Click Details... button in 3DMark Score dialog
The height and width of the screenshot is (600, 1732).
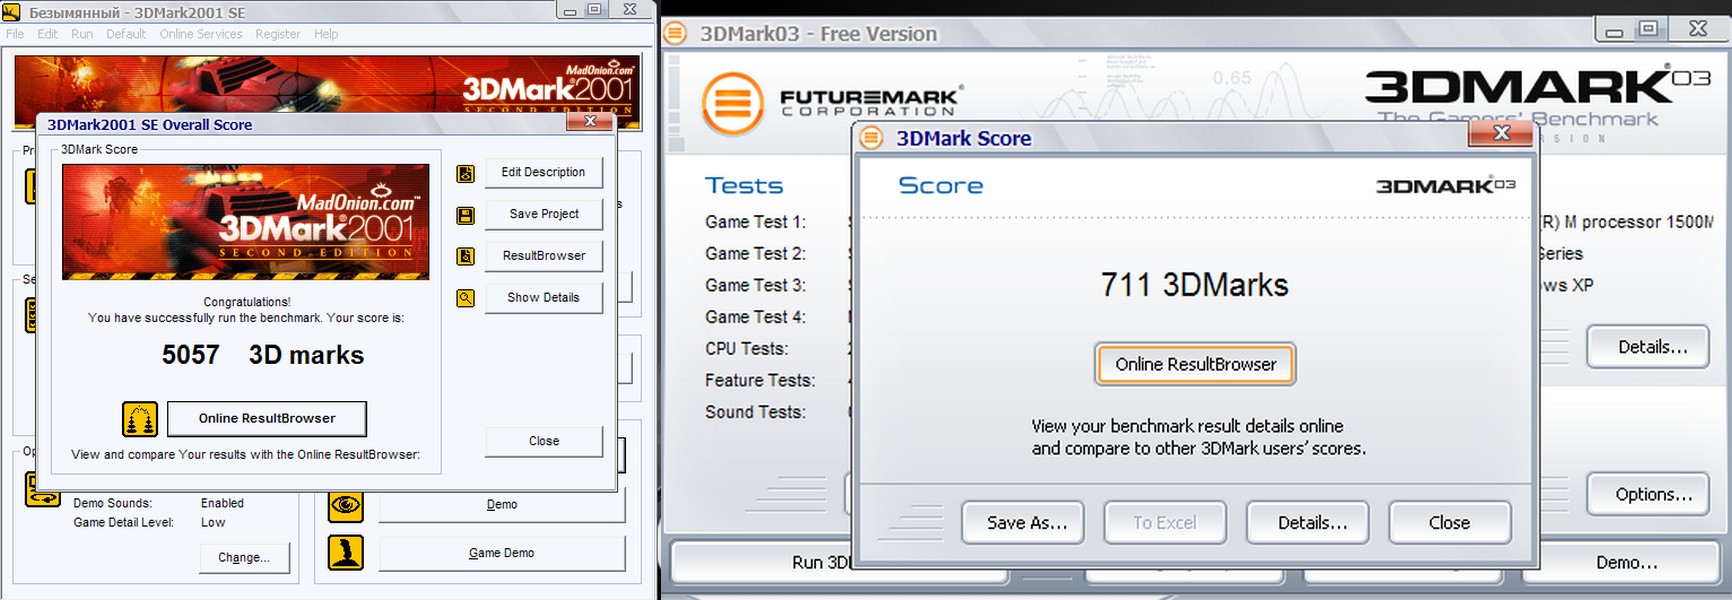pyautogui.click(x=1308, y=523)
